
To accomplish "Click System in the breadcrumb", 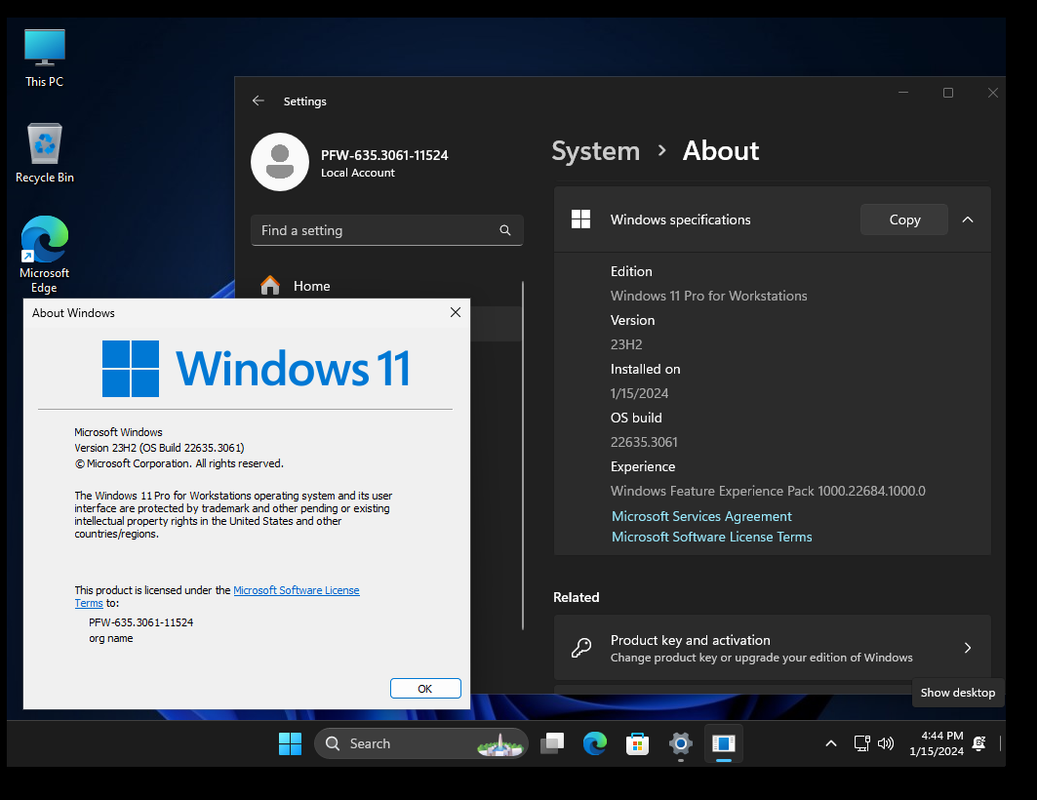I will 595,151.
